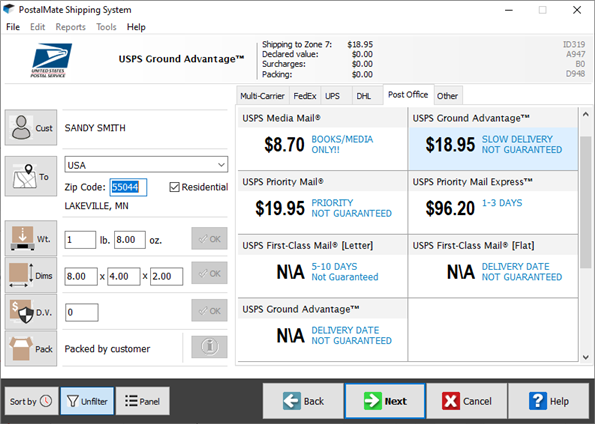Open Sort by clock option
Screen dimensions: 595x424
pos(31,401)
